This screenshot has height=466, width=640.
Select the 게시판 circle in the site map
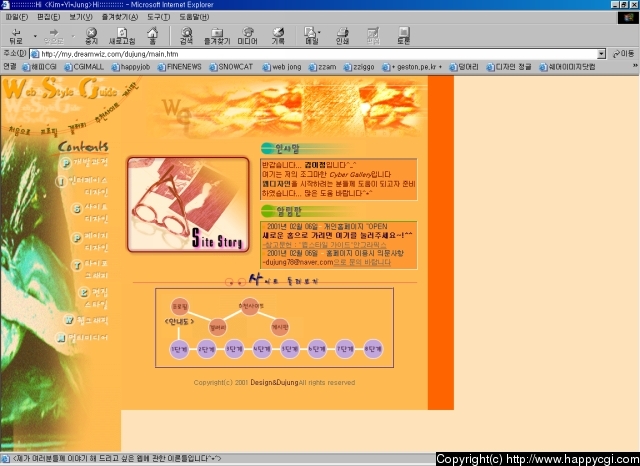[x=280, y=327]
